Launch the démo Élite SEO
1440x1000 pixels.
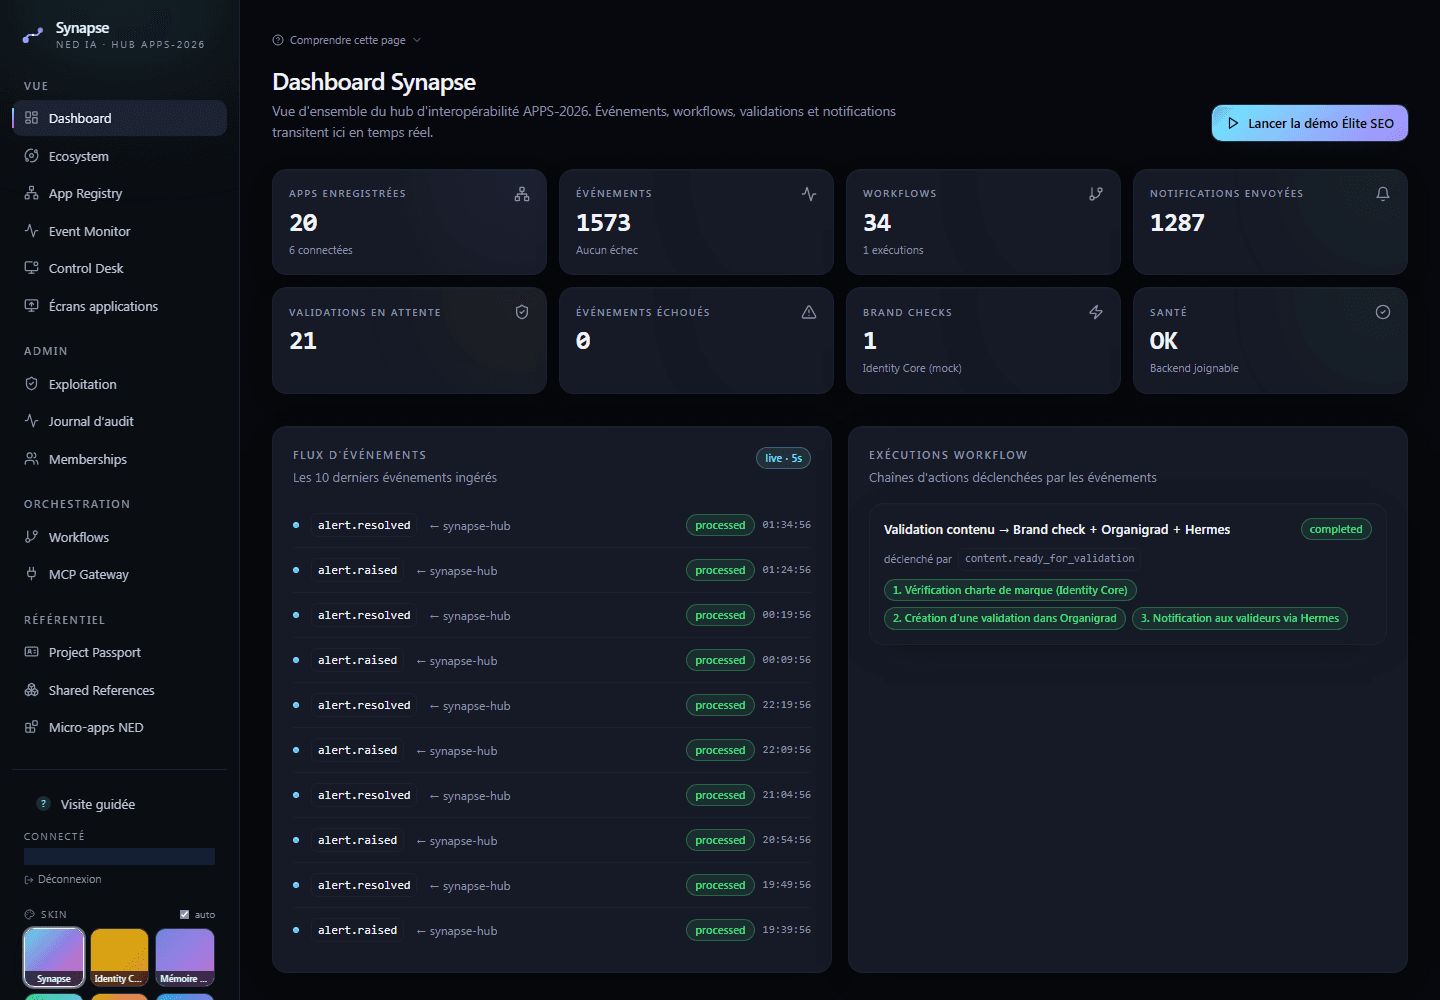click(1310, 123)
